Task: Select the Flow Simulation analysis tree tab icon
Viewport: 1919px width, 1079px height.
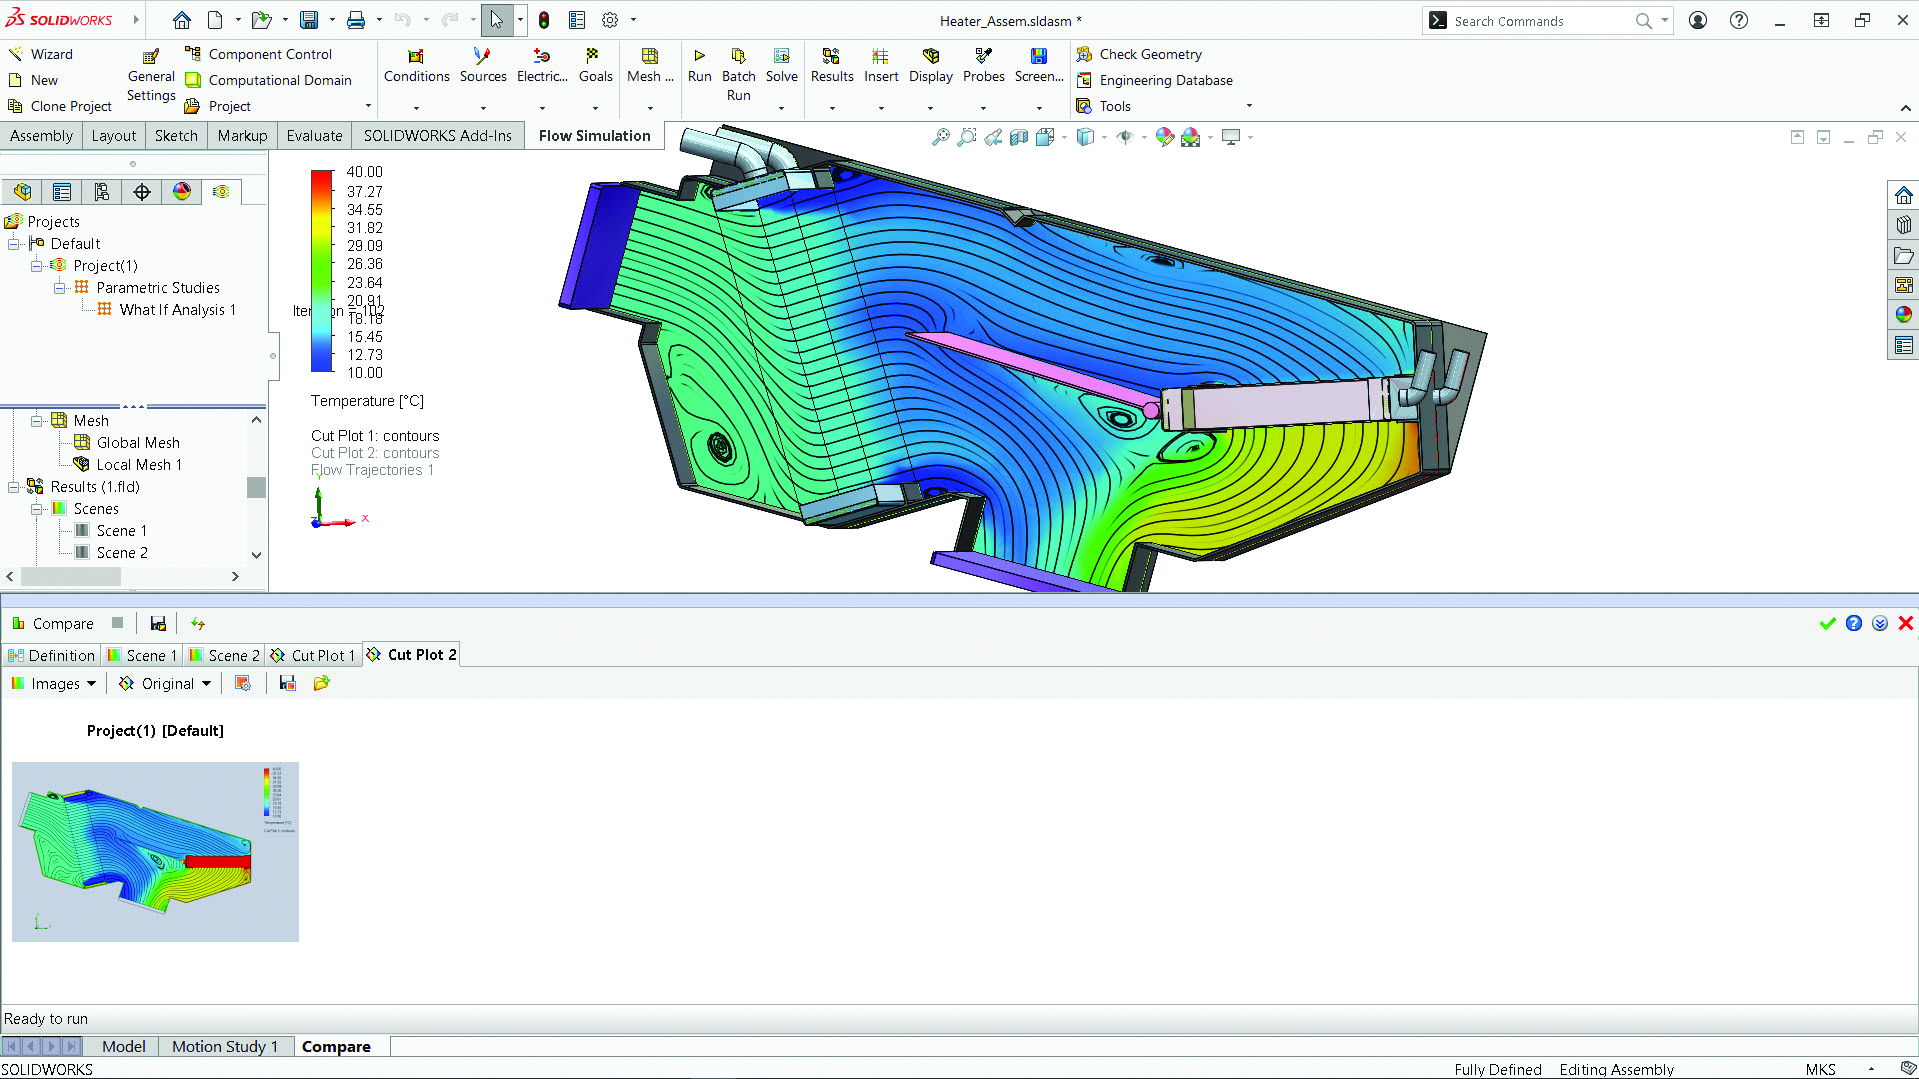Action: 221,192
